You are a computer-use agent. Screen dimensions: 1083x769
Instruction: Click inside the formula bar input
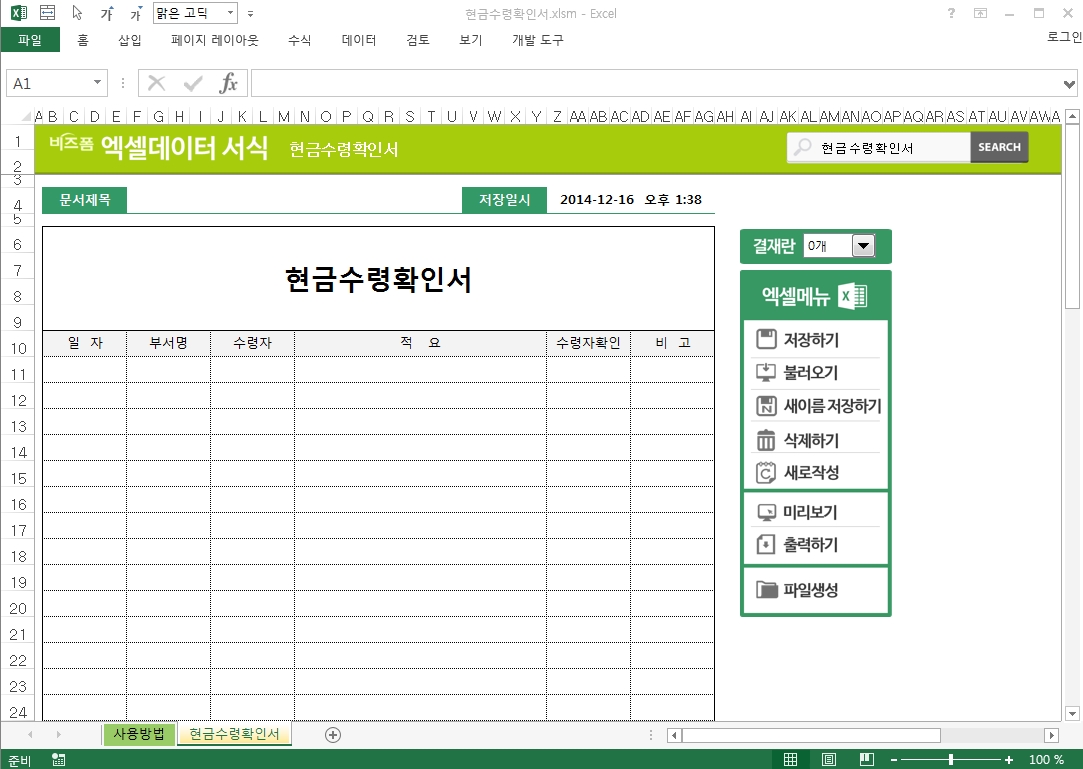pos(655,84)
